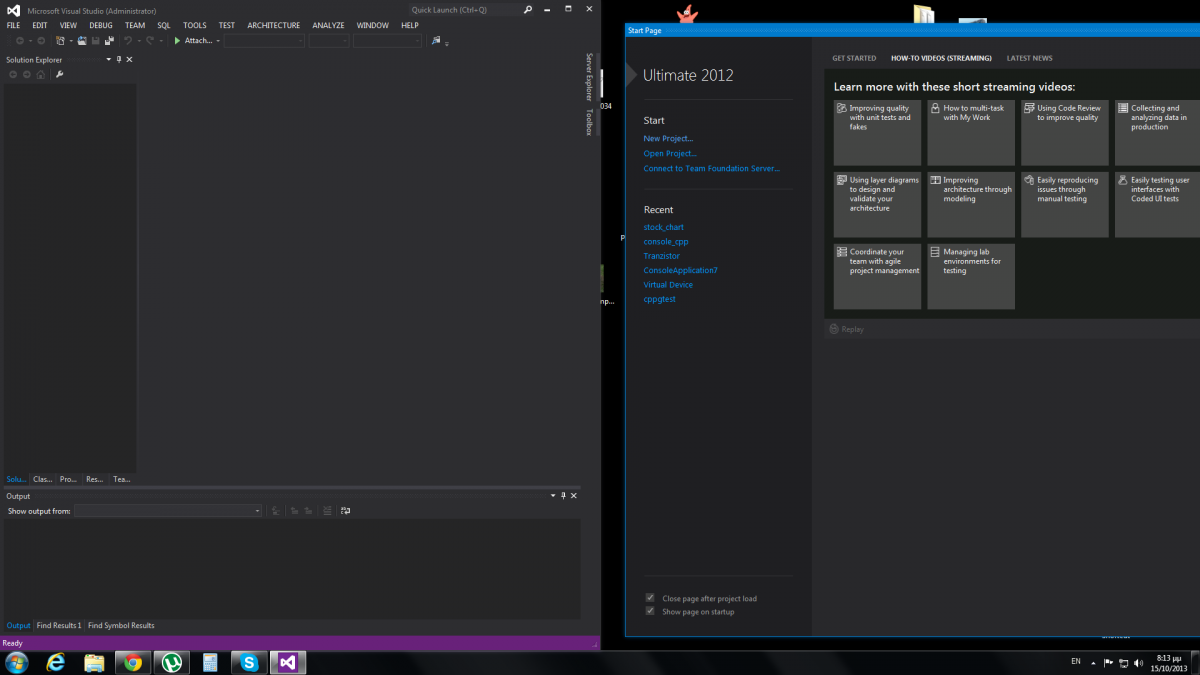Start debugging with the green Attach arrow

click(x=177, y=41)
